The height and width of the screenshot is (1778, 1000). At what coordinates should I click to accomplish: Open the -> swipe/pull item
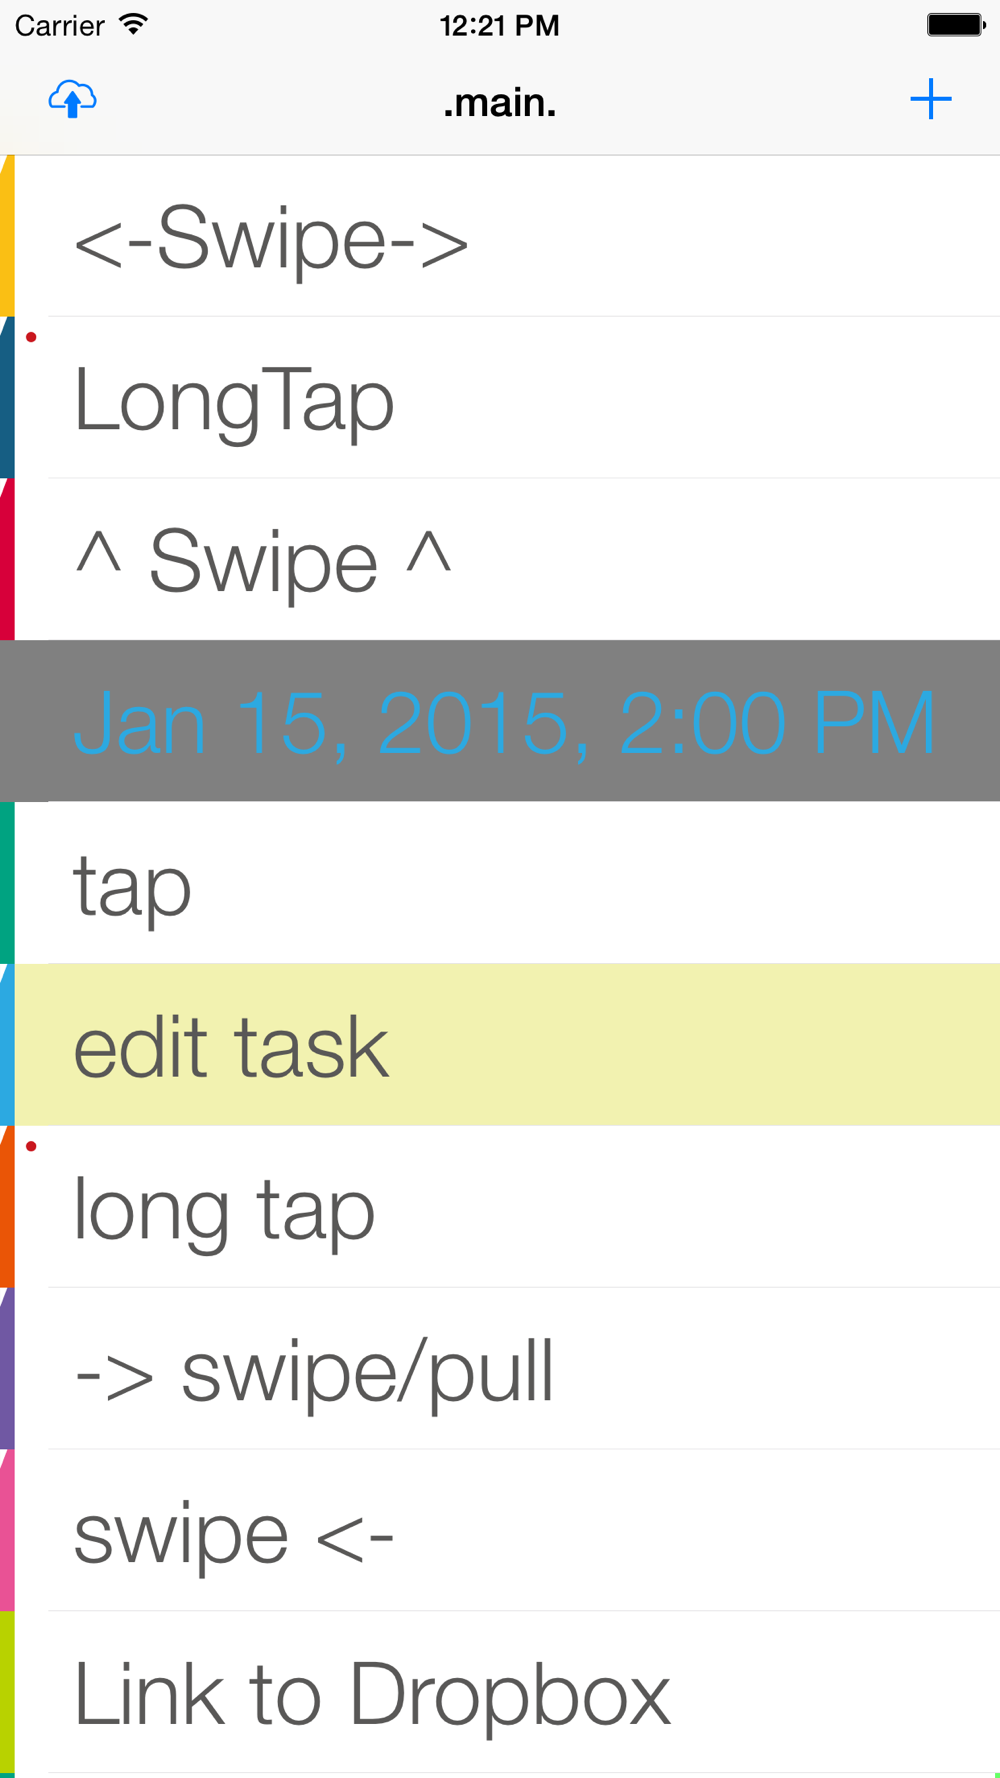point(500,1369)
